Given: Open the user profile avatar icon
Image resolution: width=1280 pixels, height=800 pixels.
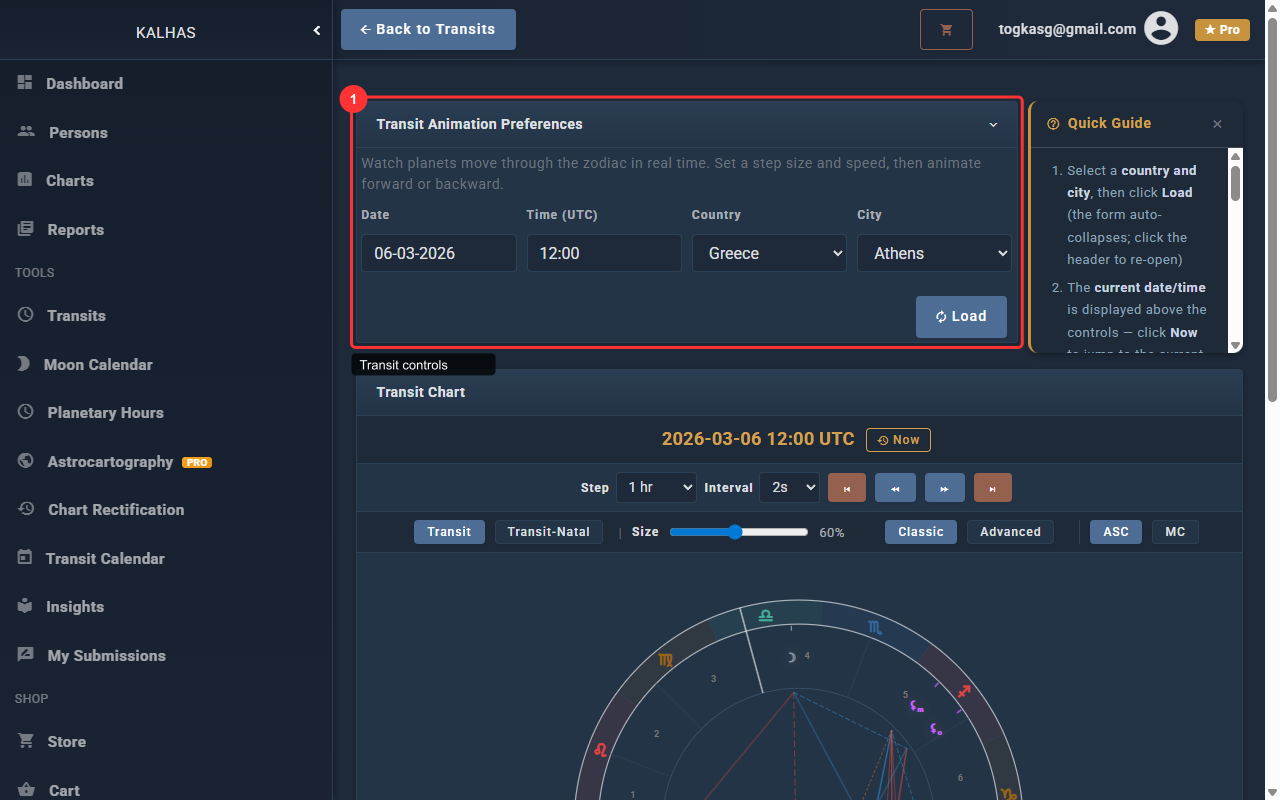Looking at the screenshot, I should (1160, 29).
